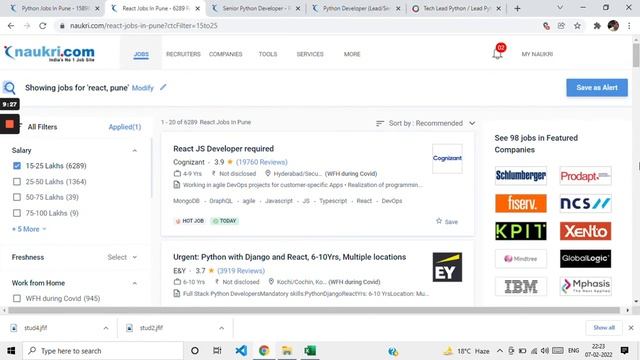Open Chrome three-dot menu

[629, 26]
